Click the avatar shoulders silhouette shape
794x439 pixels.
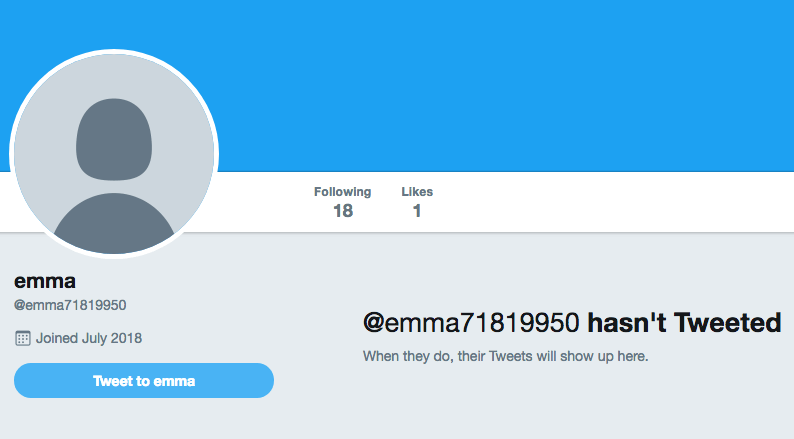pyautogui.click(x=114, y=223)
